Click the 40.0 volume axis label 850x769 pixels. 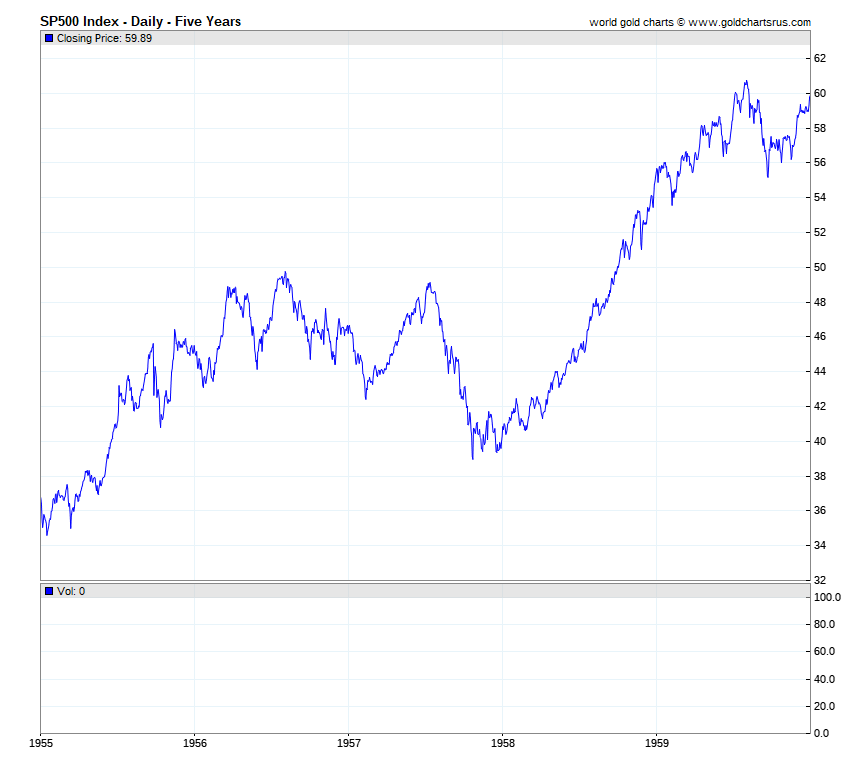825,679
